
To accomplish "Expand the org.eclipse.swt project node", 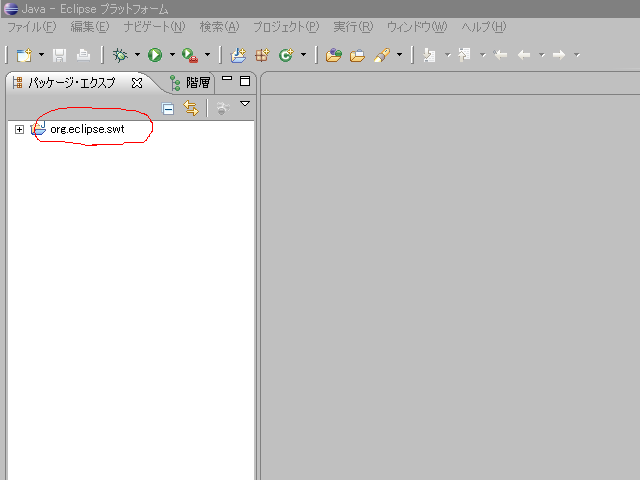I will coord(19,129).
